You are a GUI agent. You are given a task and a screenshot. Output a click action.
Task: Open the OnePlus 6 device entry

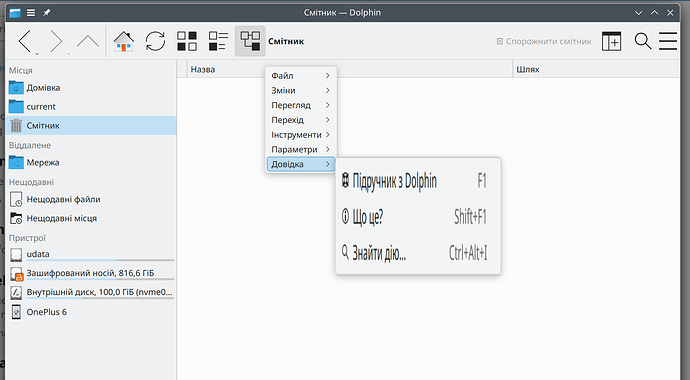[92, 312]
